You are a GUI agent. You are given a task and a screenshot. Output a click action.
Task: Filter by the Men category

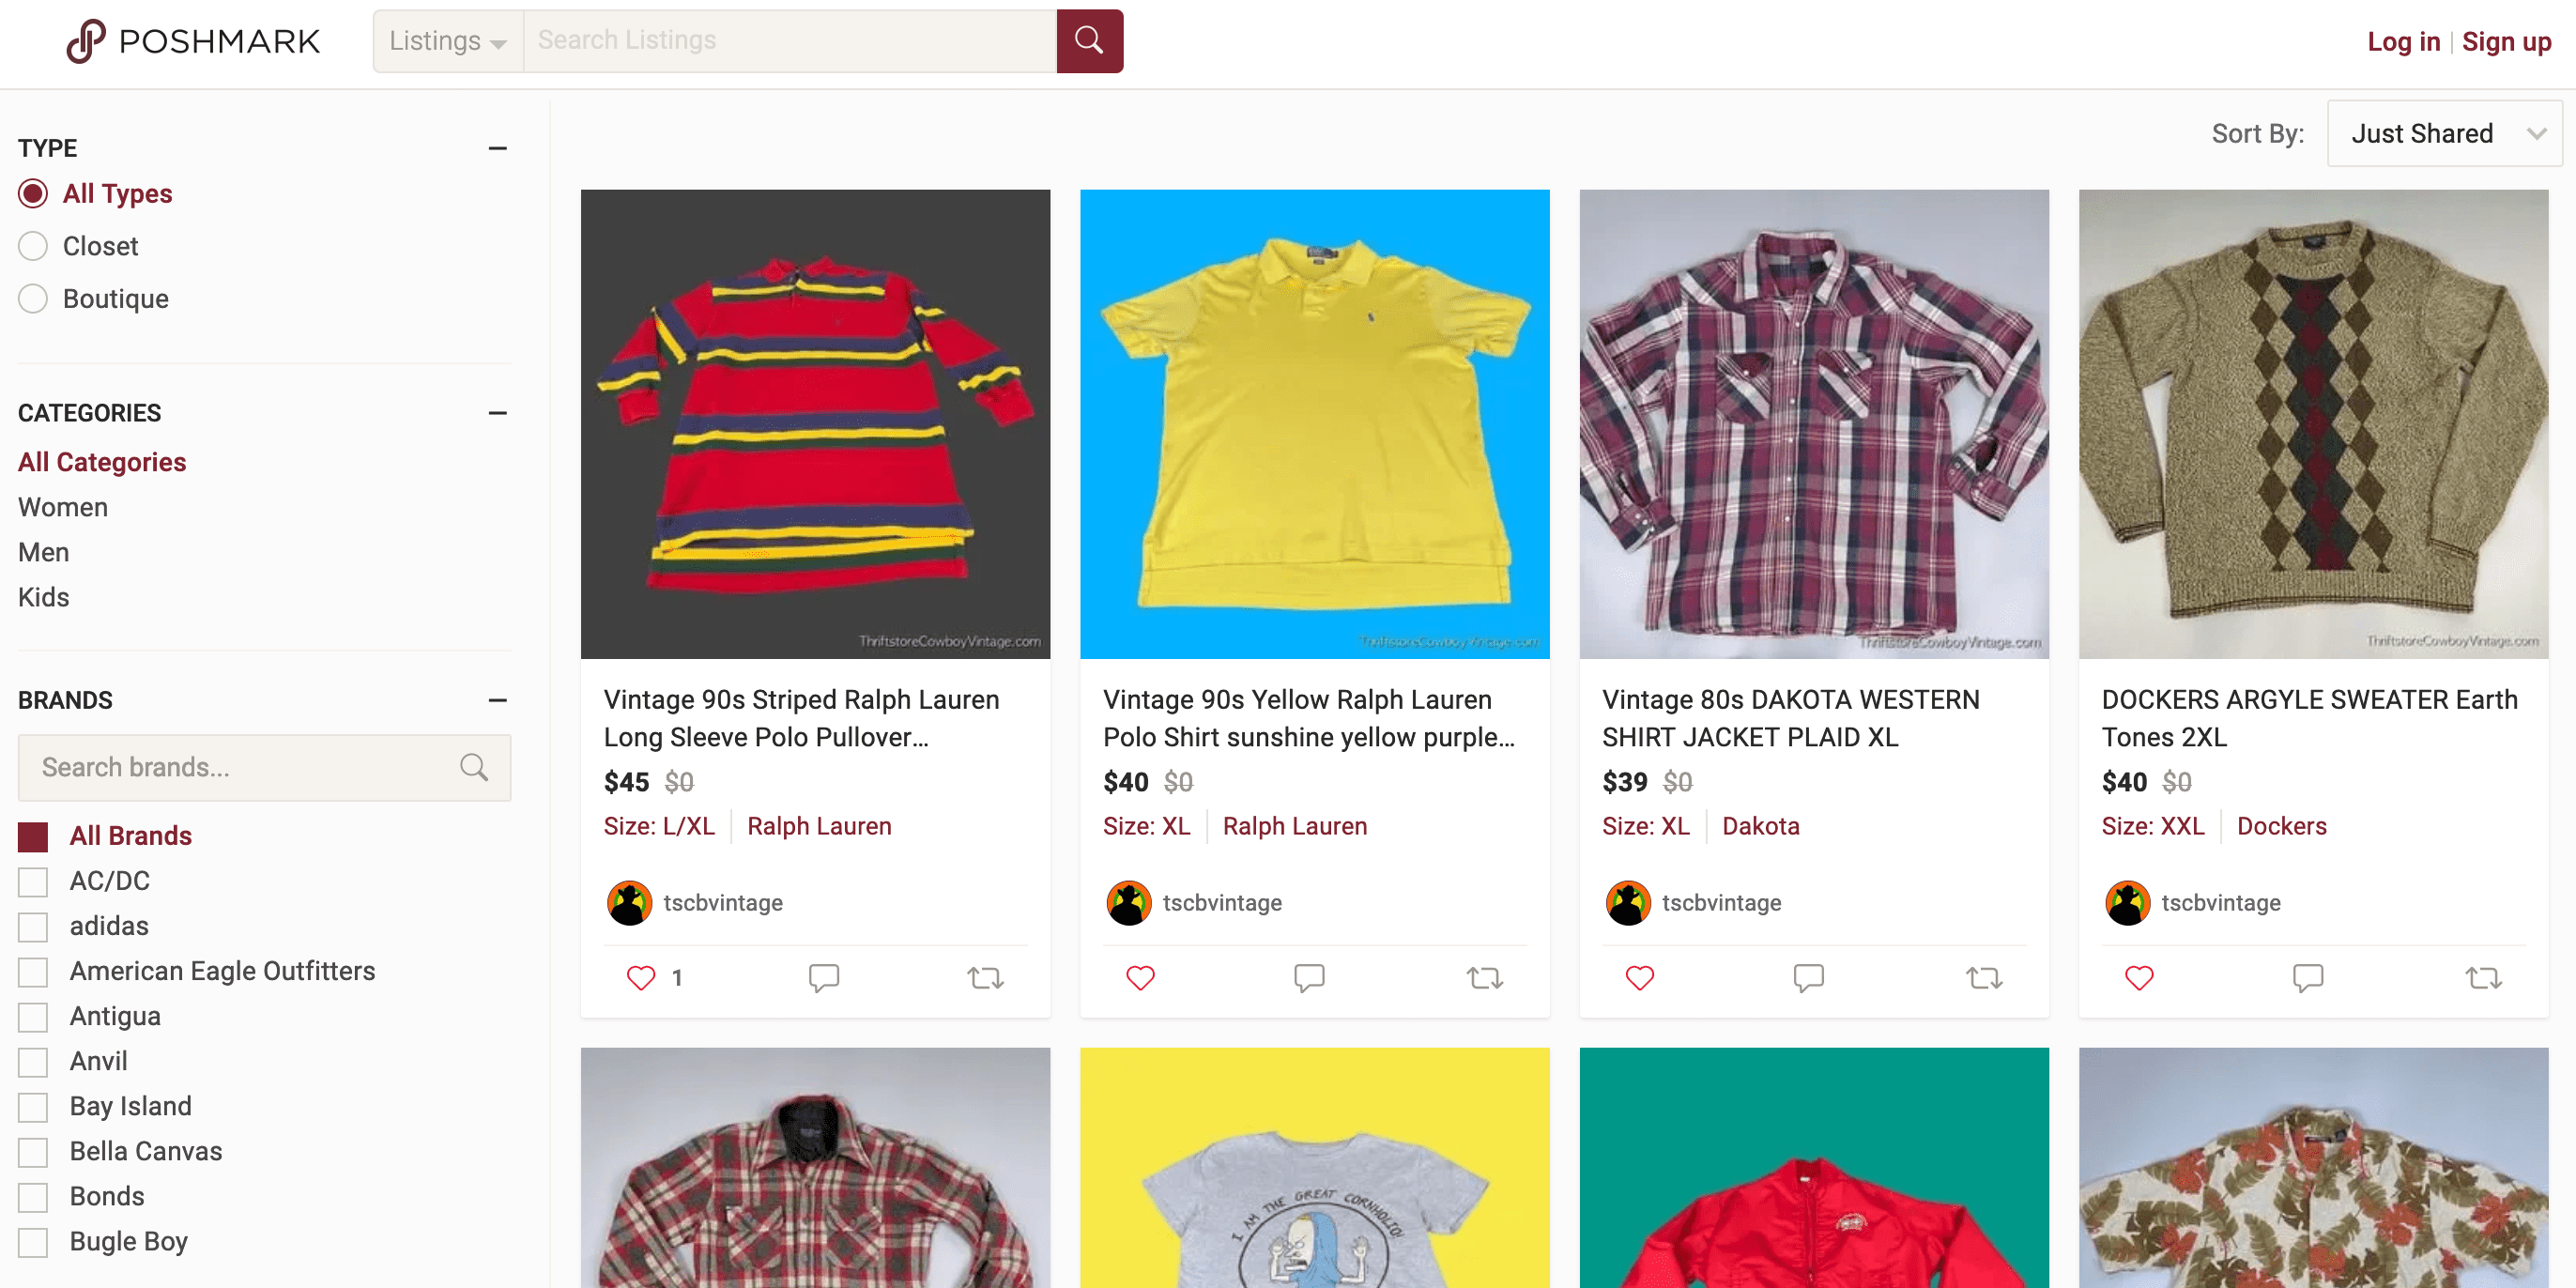click(44, 552)
